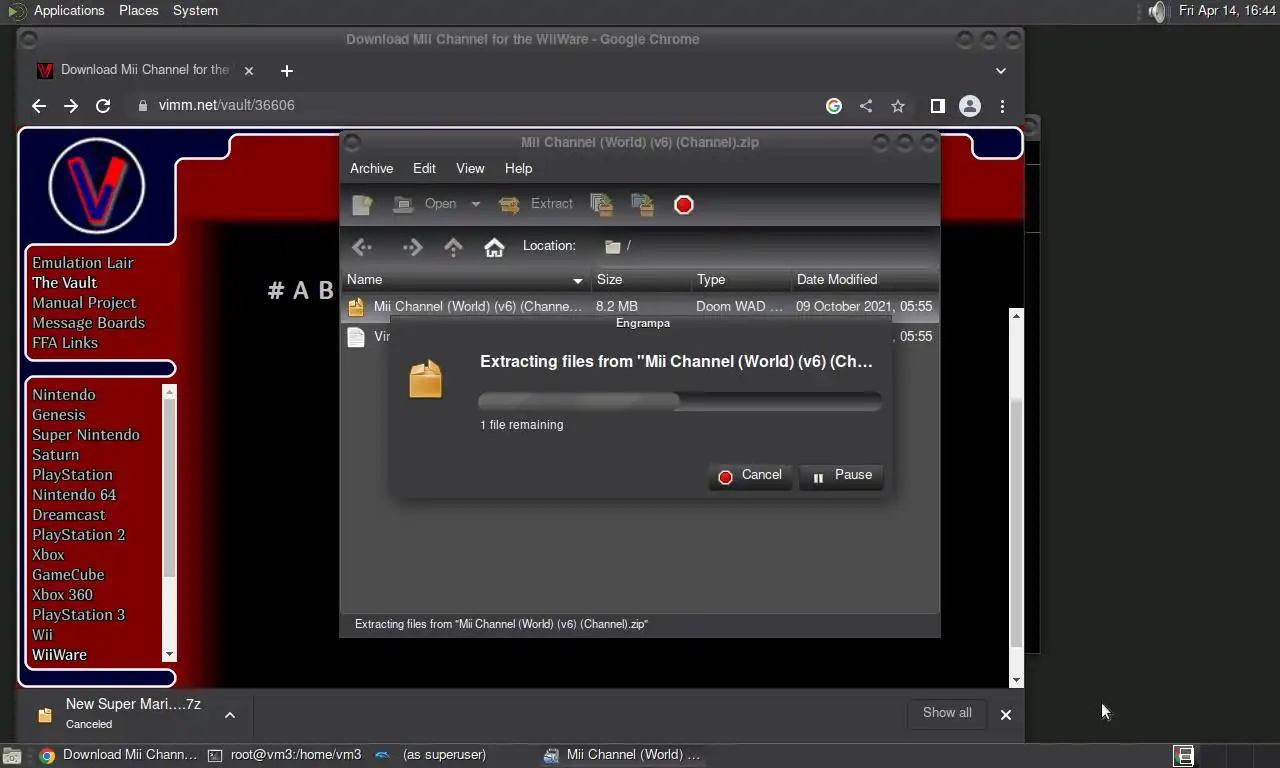Open the System menu
1280x768 pixels.
[x=195, y=11]
